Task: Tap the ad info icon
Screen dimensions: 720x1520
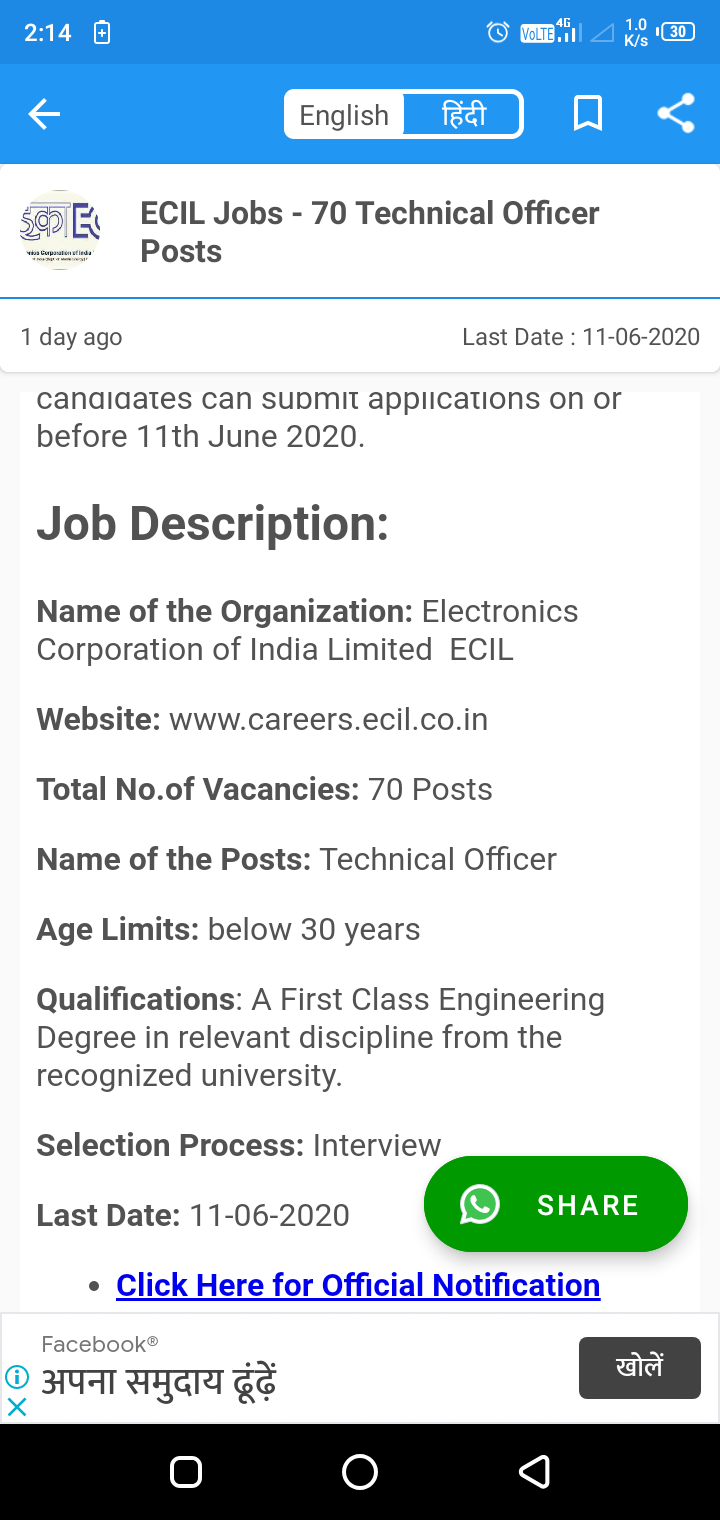Action: click(x=17, y=1377)
